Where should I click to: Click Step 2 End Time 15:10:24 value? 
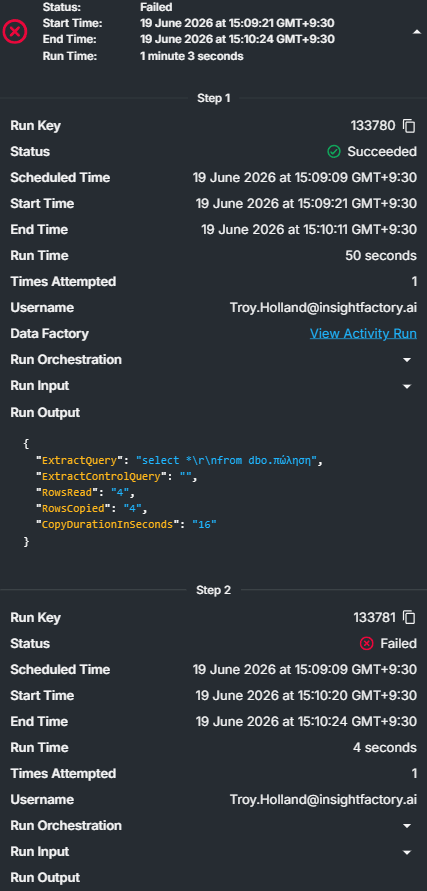tap(306, 722)
